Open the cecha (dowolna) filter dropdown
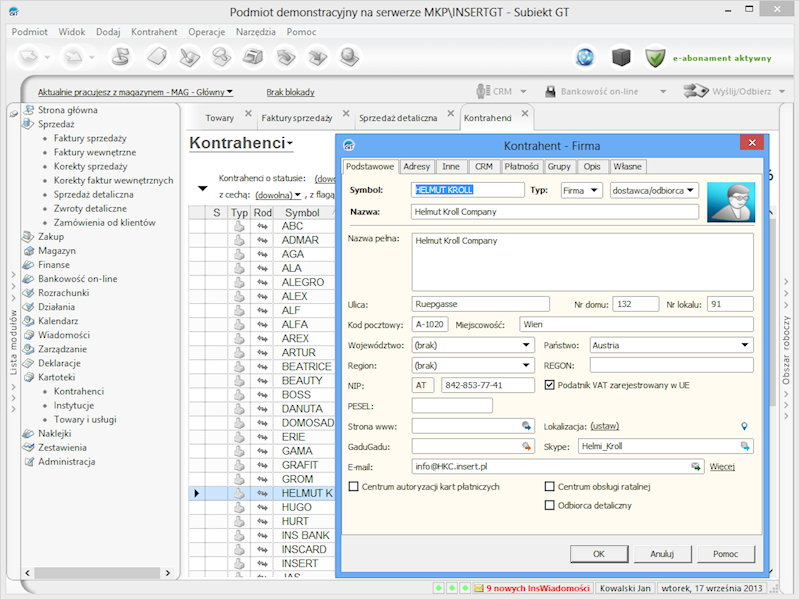Viewport: 800px width, 600px height. (x=278, y=195)
